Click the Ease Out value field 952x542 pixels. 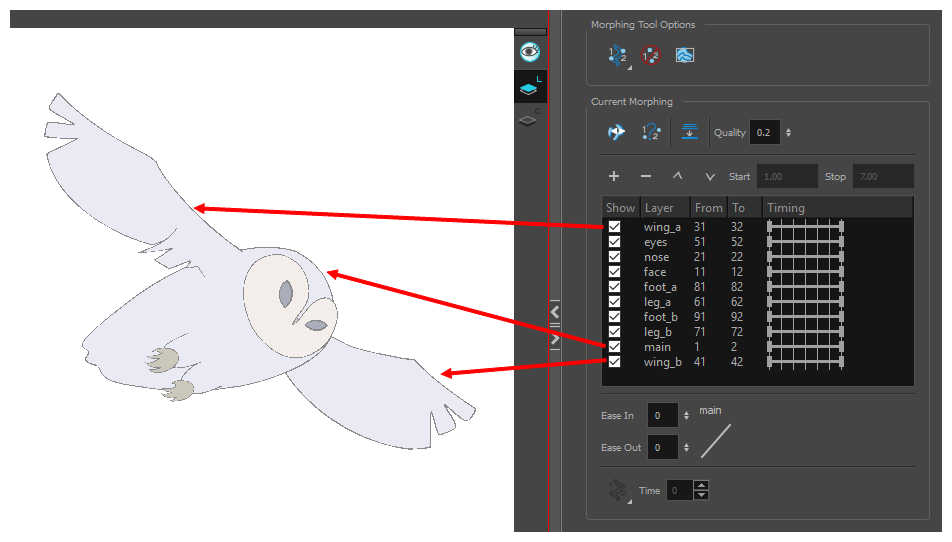(662, 447)
